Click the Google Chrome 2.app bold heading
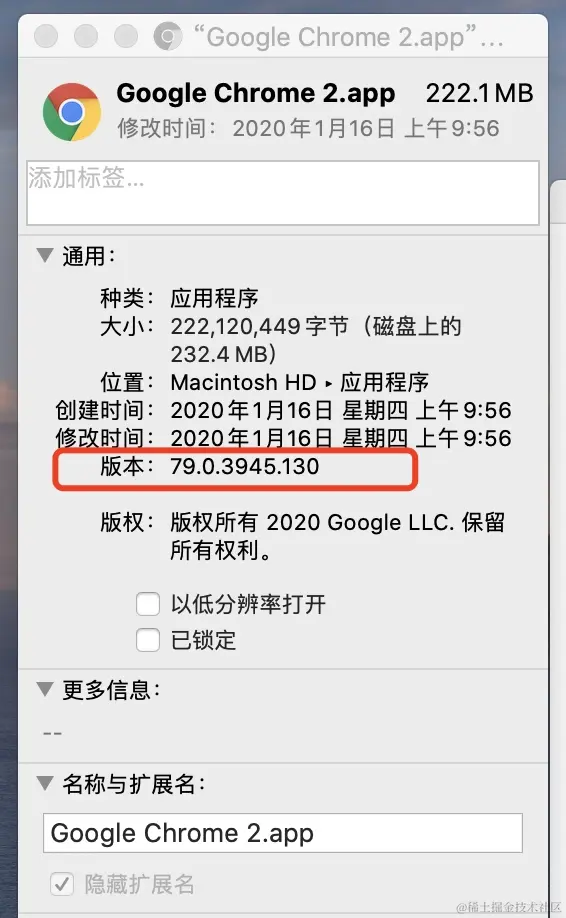The image size is (566, 918). click(x=256, y=94)
